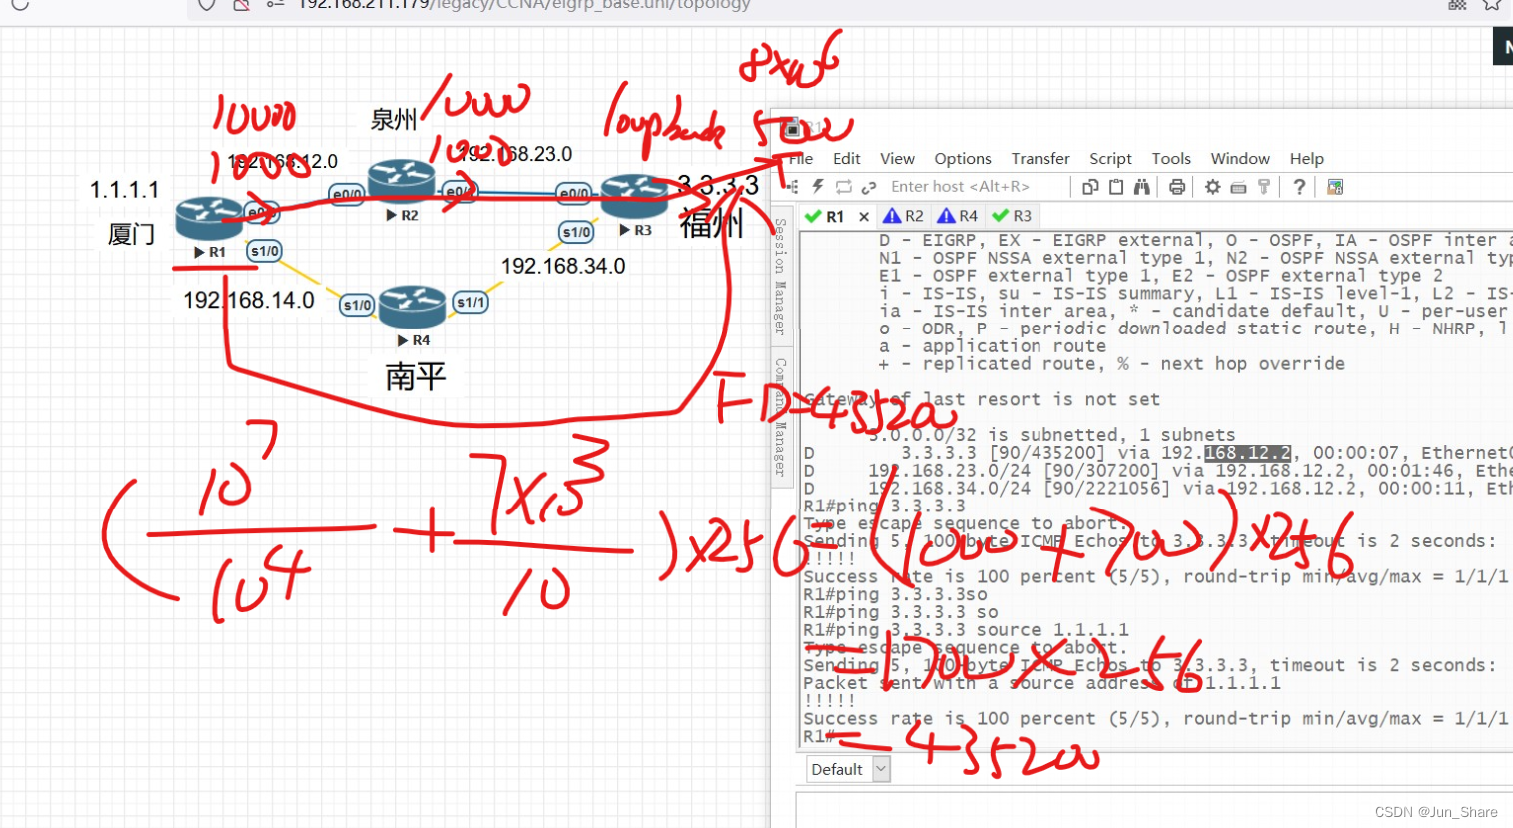Open Help with the question mark icon
This screenshot has width=1513, height=828.
click(1299, 187)
